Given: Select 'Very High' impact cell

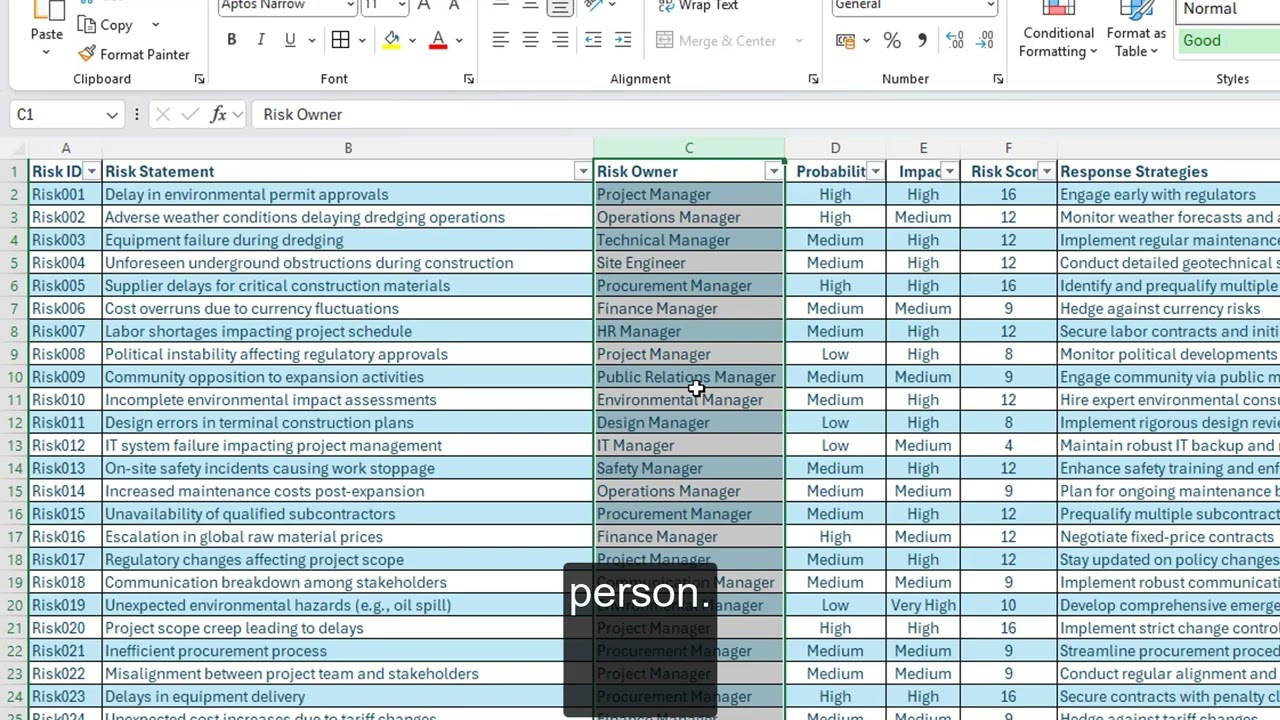Looking at the screenshot, I should (923, 605).
